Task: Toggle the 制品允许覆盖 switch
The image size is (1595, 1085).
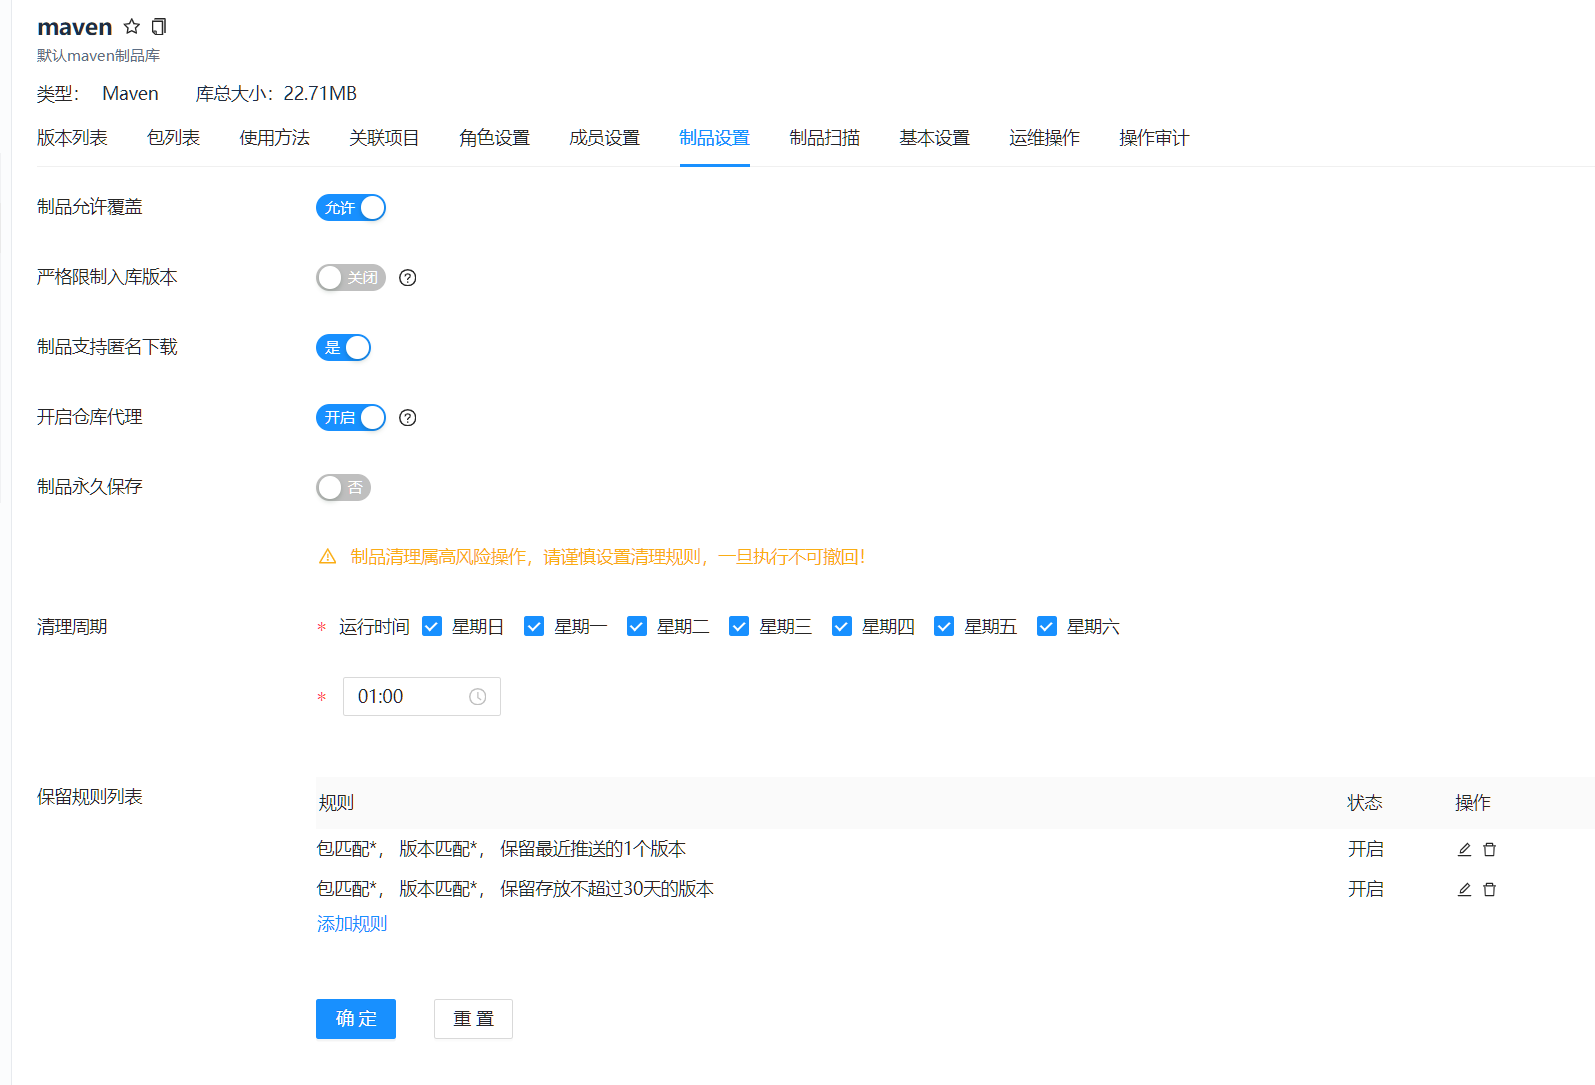Action: tap(351, 208)
